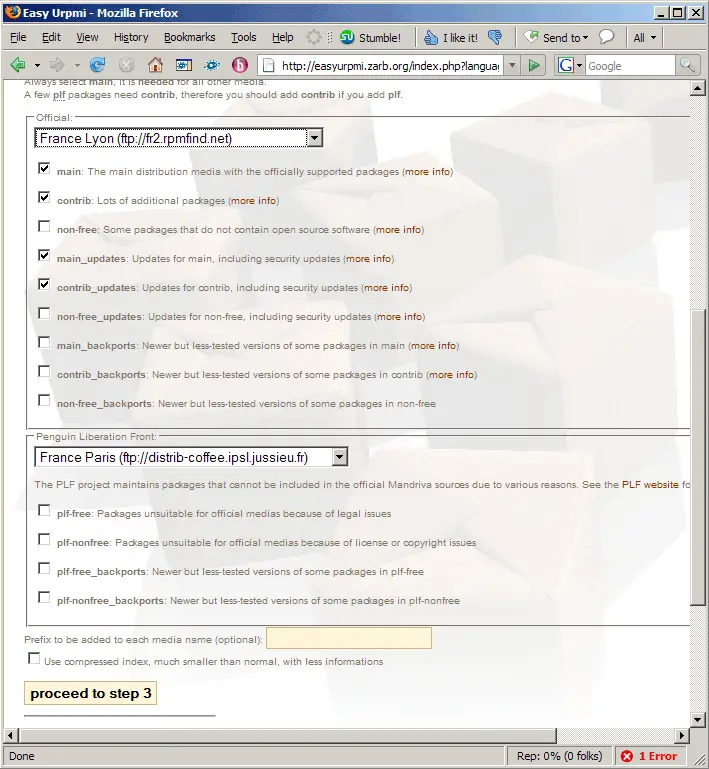Open more info link for contrib_backports
The image size is (709, 769).
point(452,375)
